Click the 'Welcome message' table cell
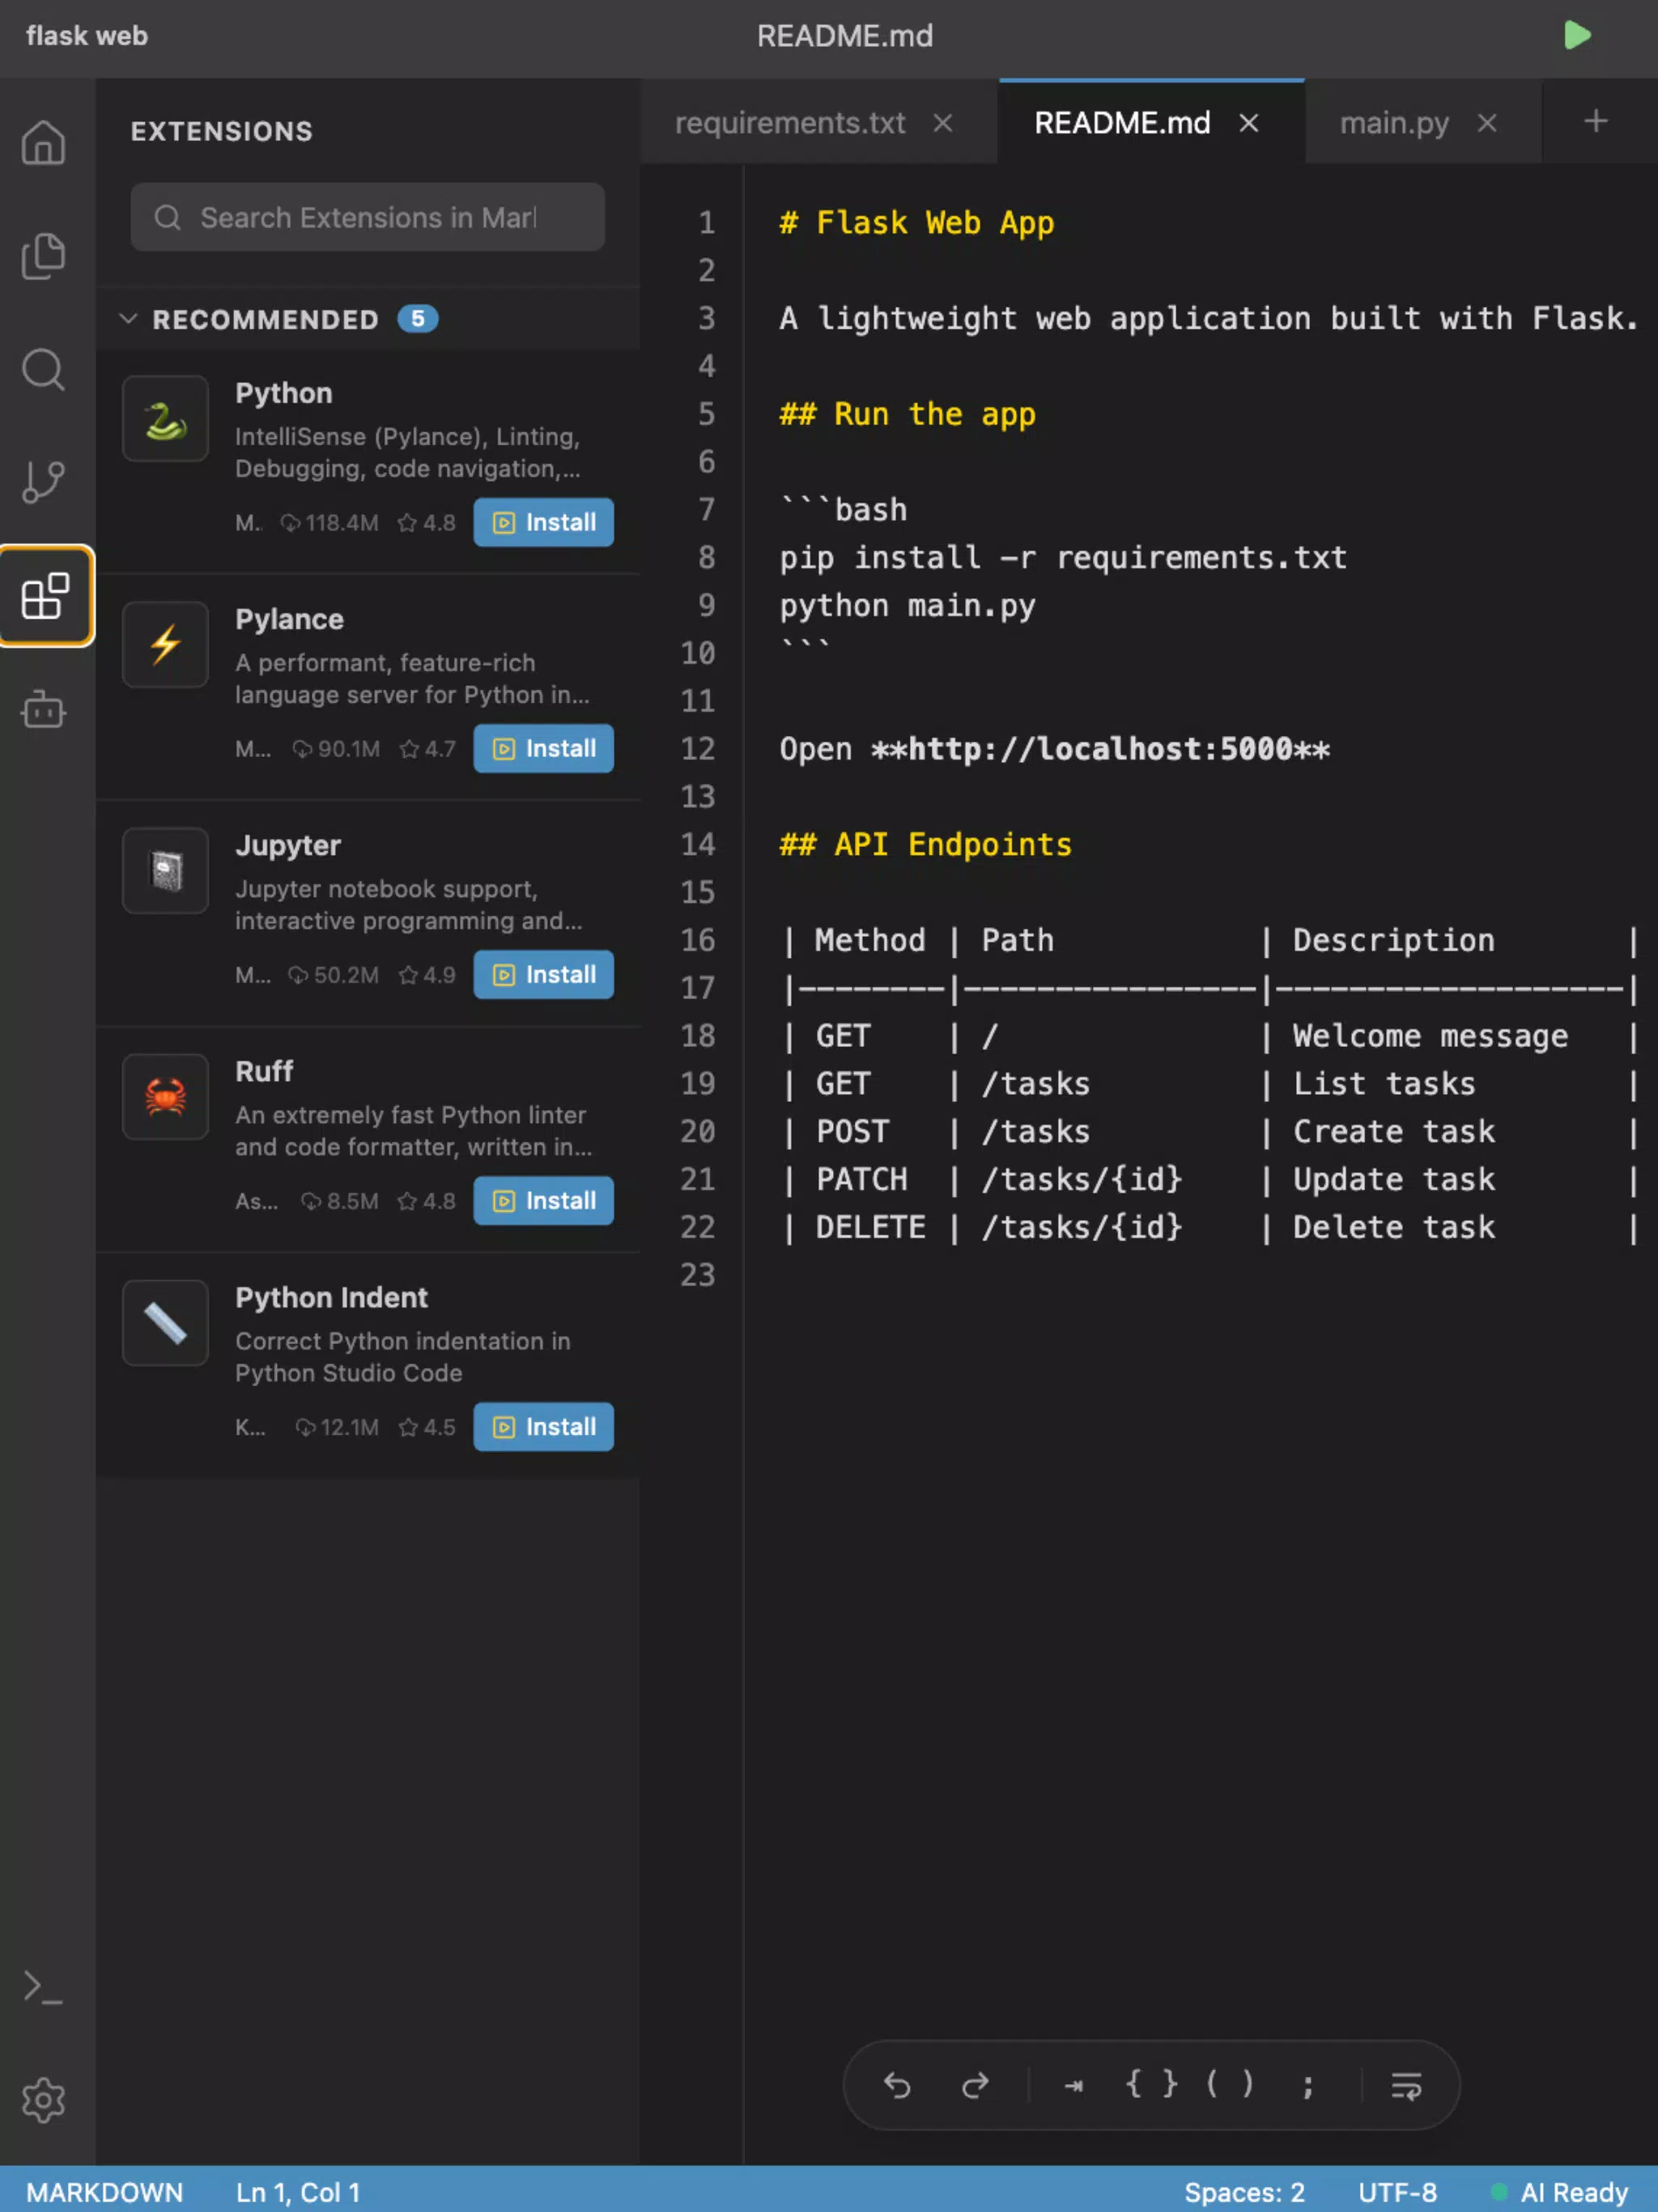The width and height of the screenshot is (1658, 2212). (1430, 1036)
